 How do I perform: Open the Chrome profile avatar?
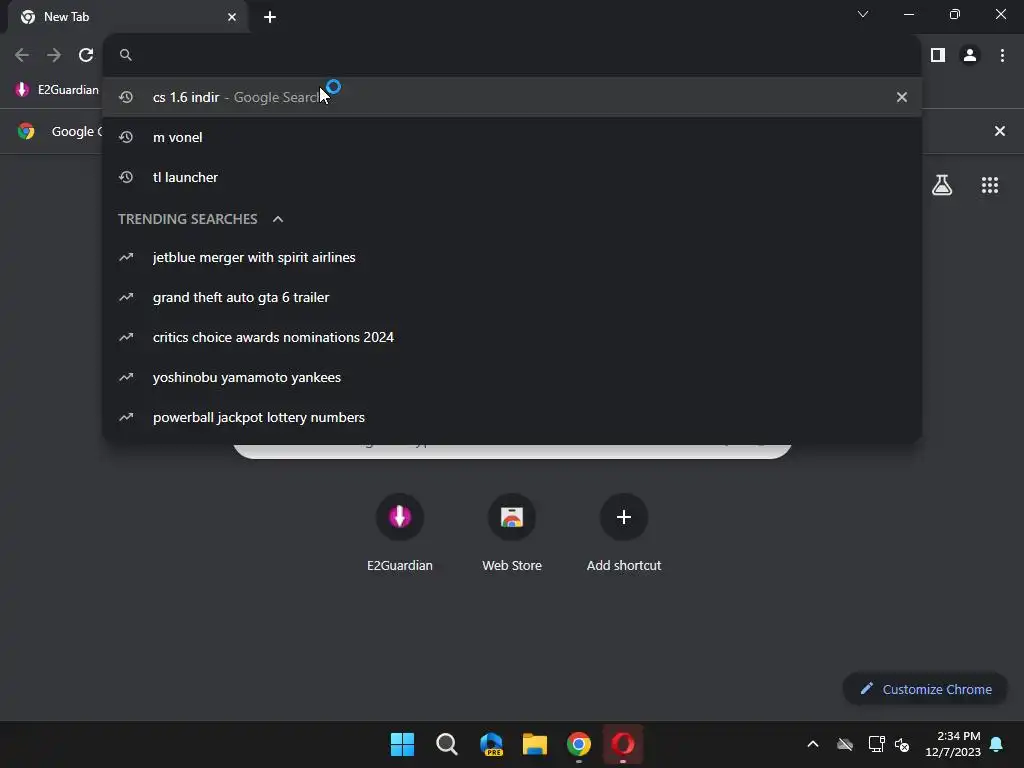point(970,56)
